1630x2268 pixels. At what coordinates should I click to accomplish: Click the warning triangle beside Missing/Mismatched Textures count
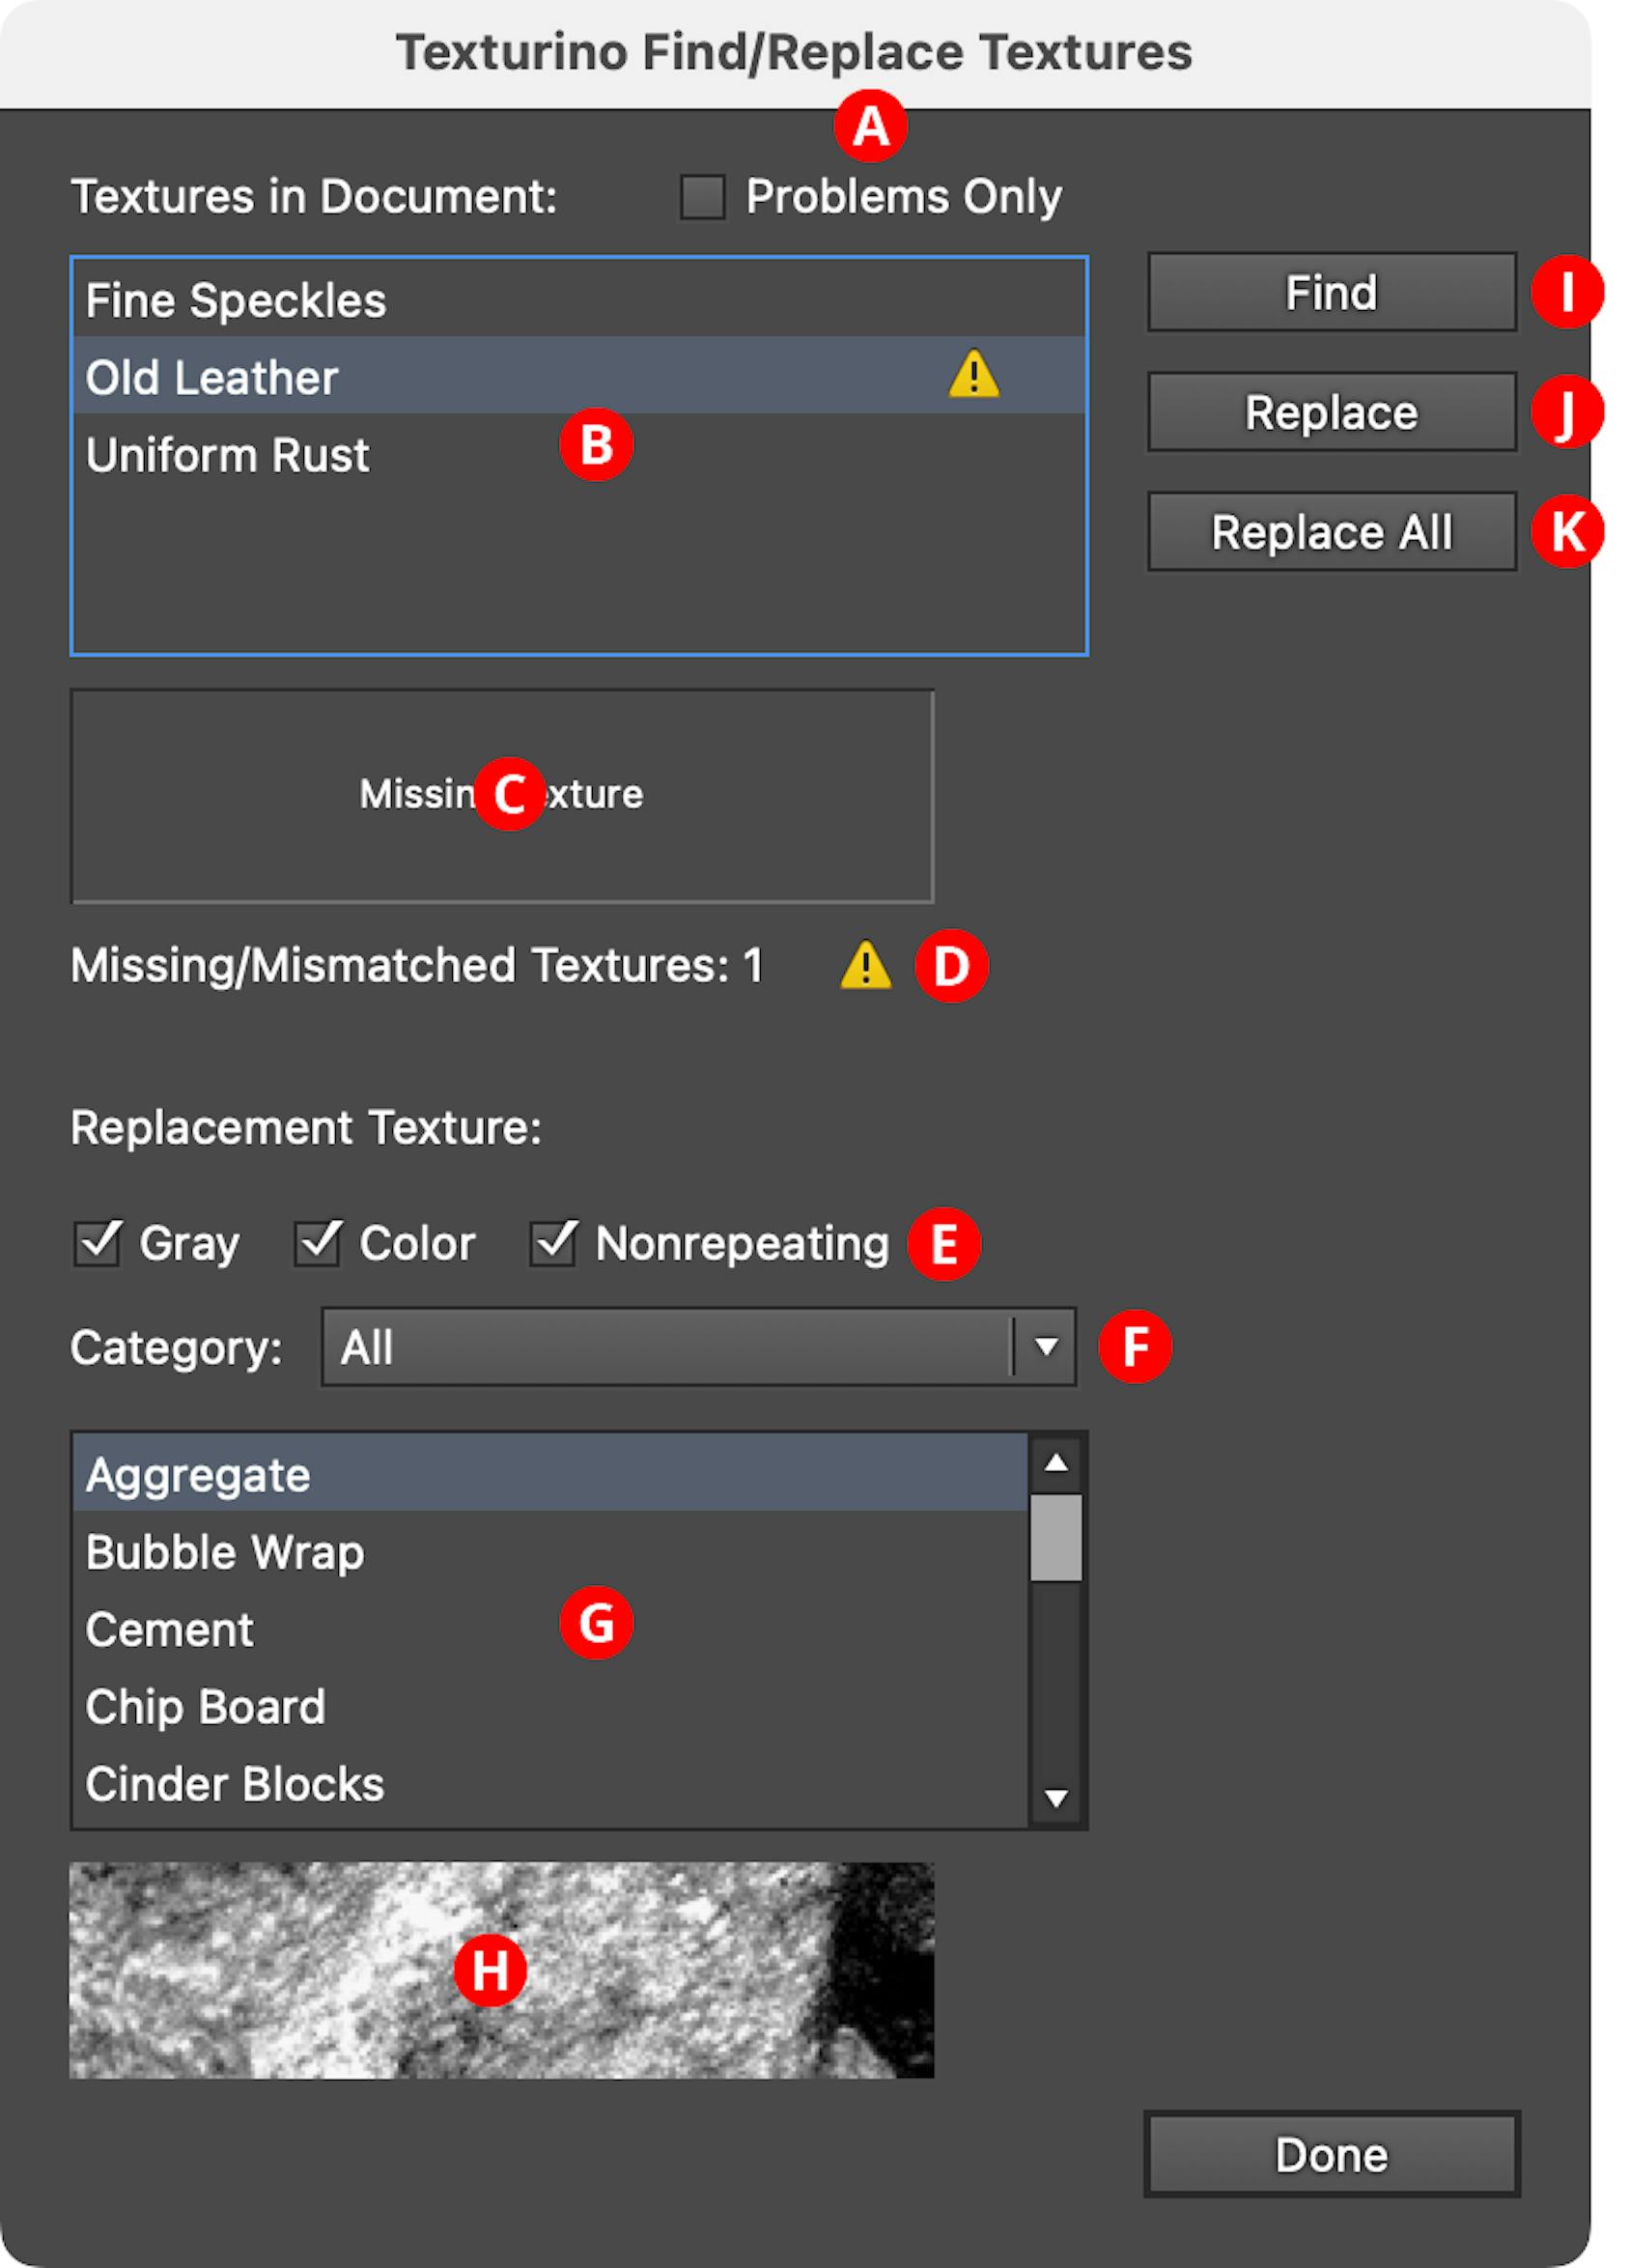[x=869, y=965]
